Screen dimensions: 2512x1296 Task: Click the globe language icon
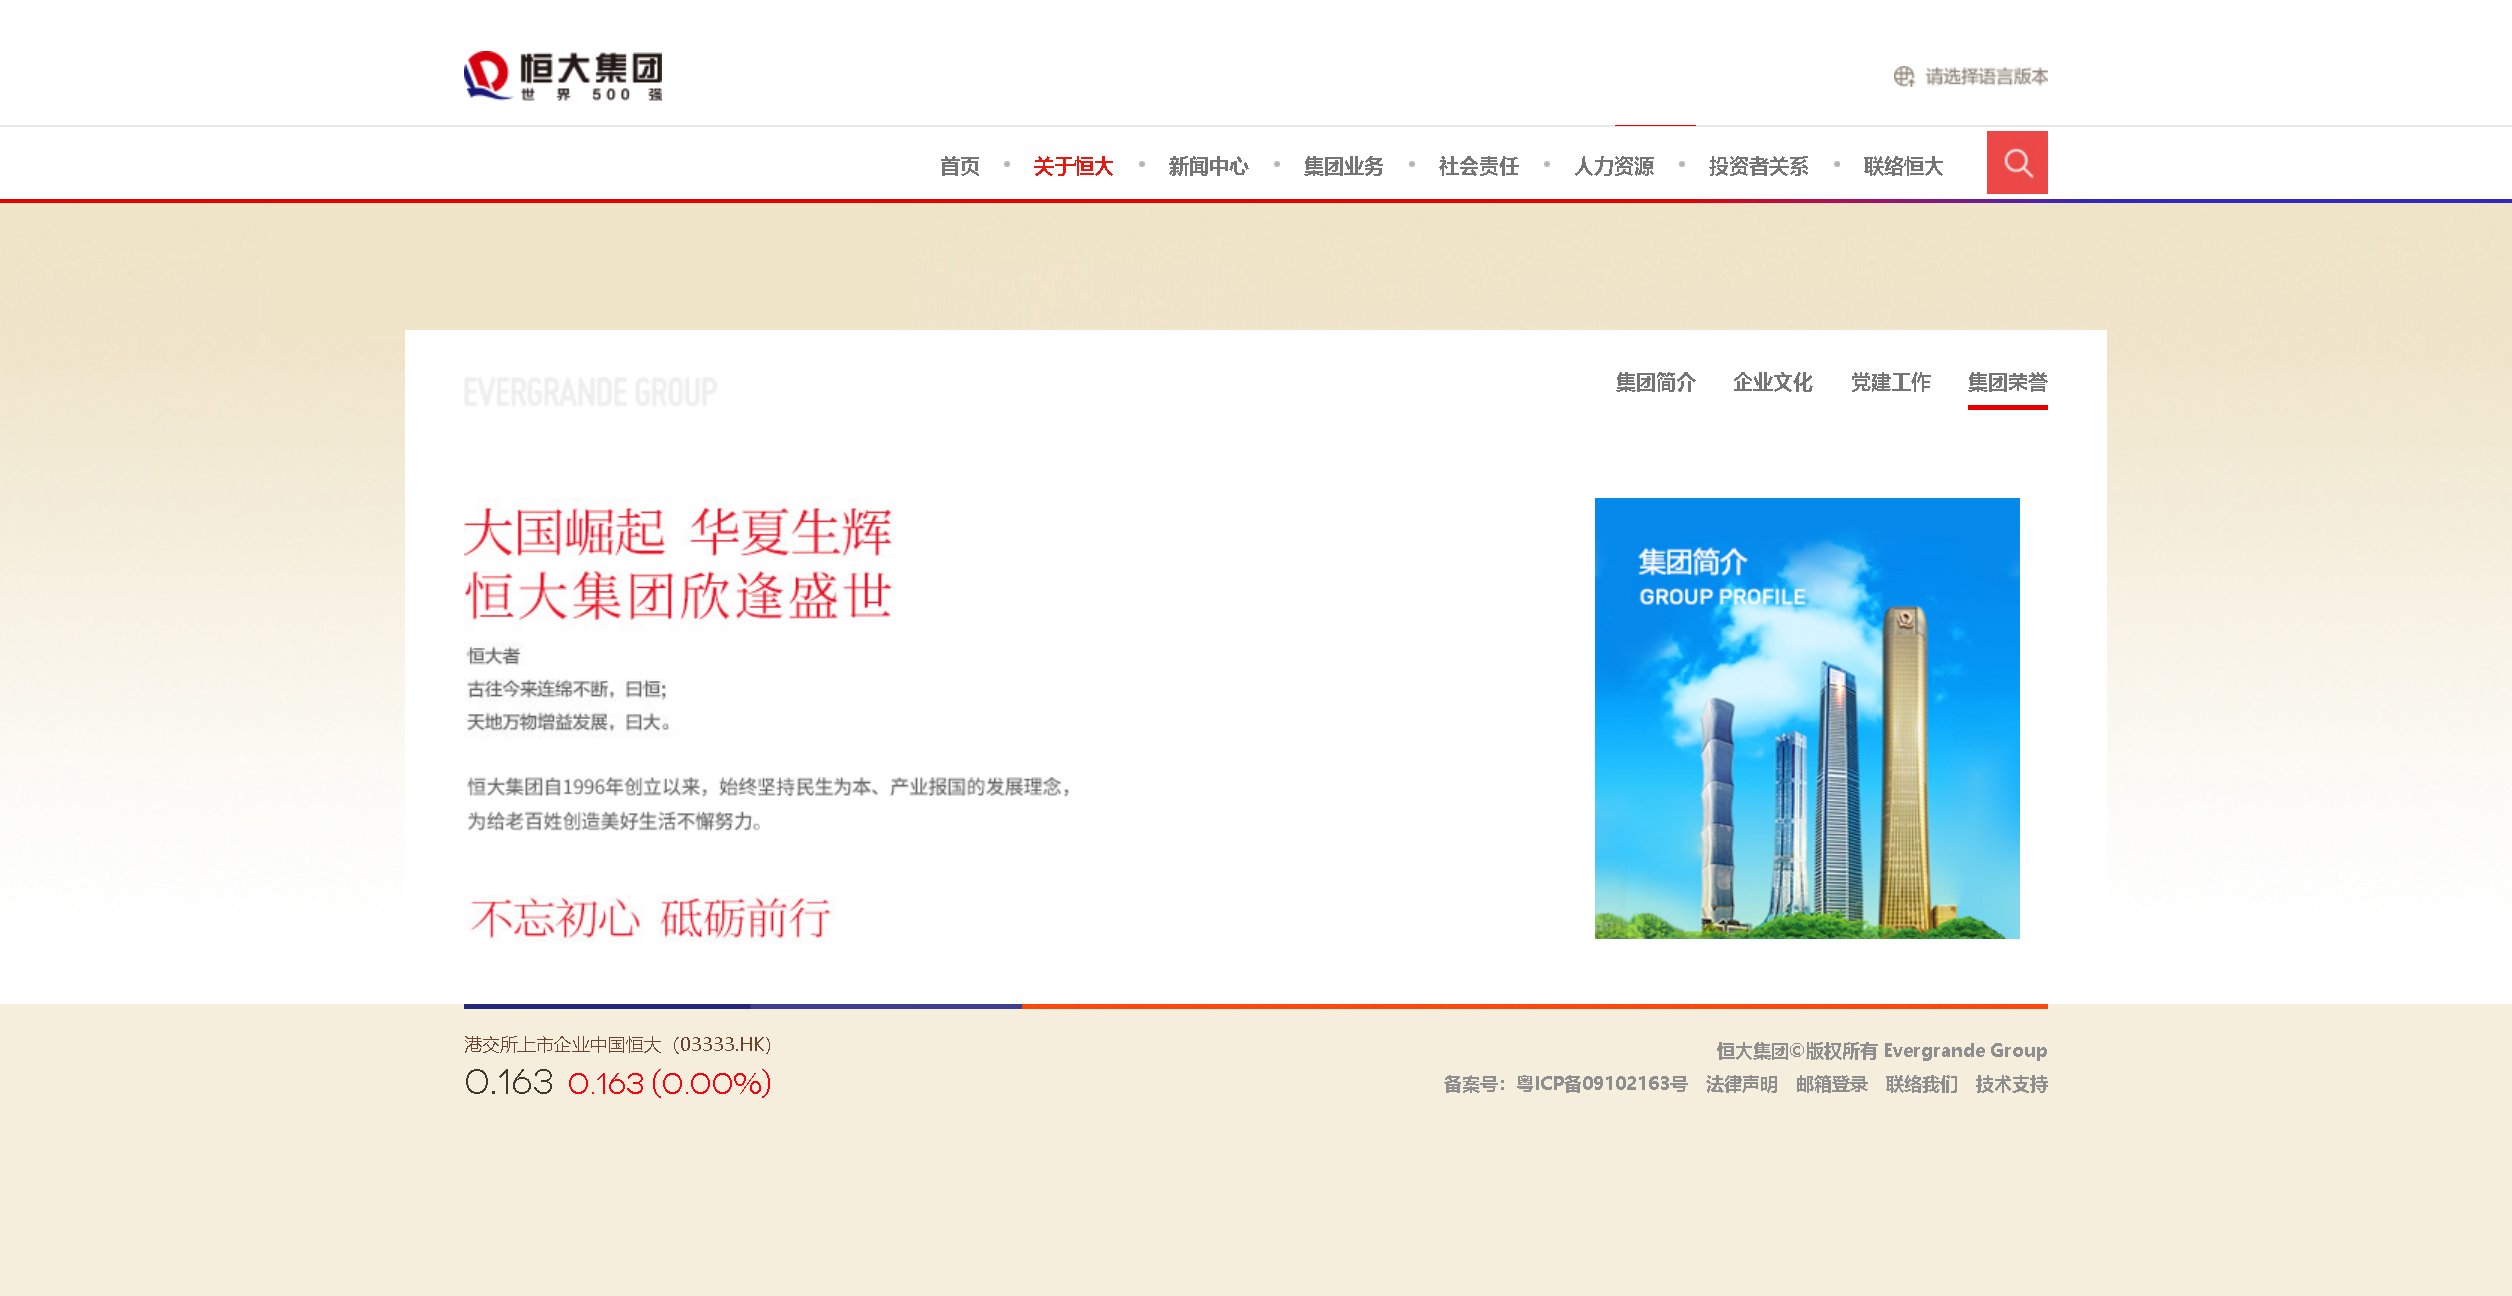coord(1903,77)
